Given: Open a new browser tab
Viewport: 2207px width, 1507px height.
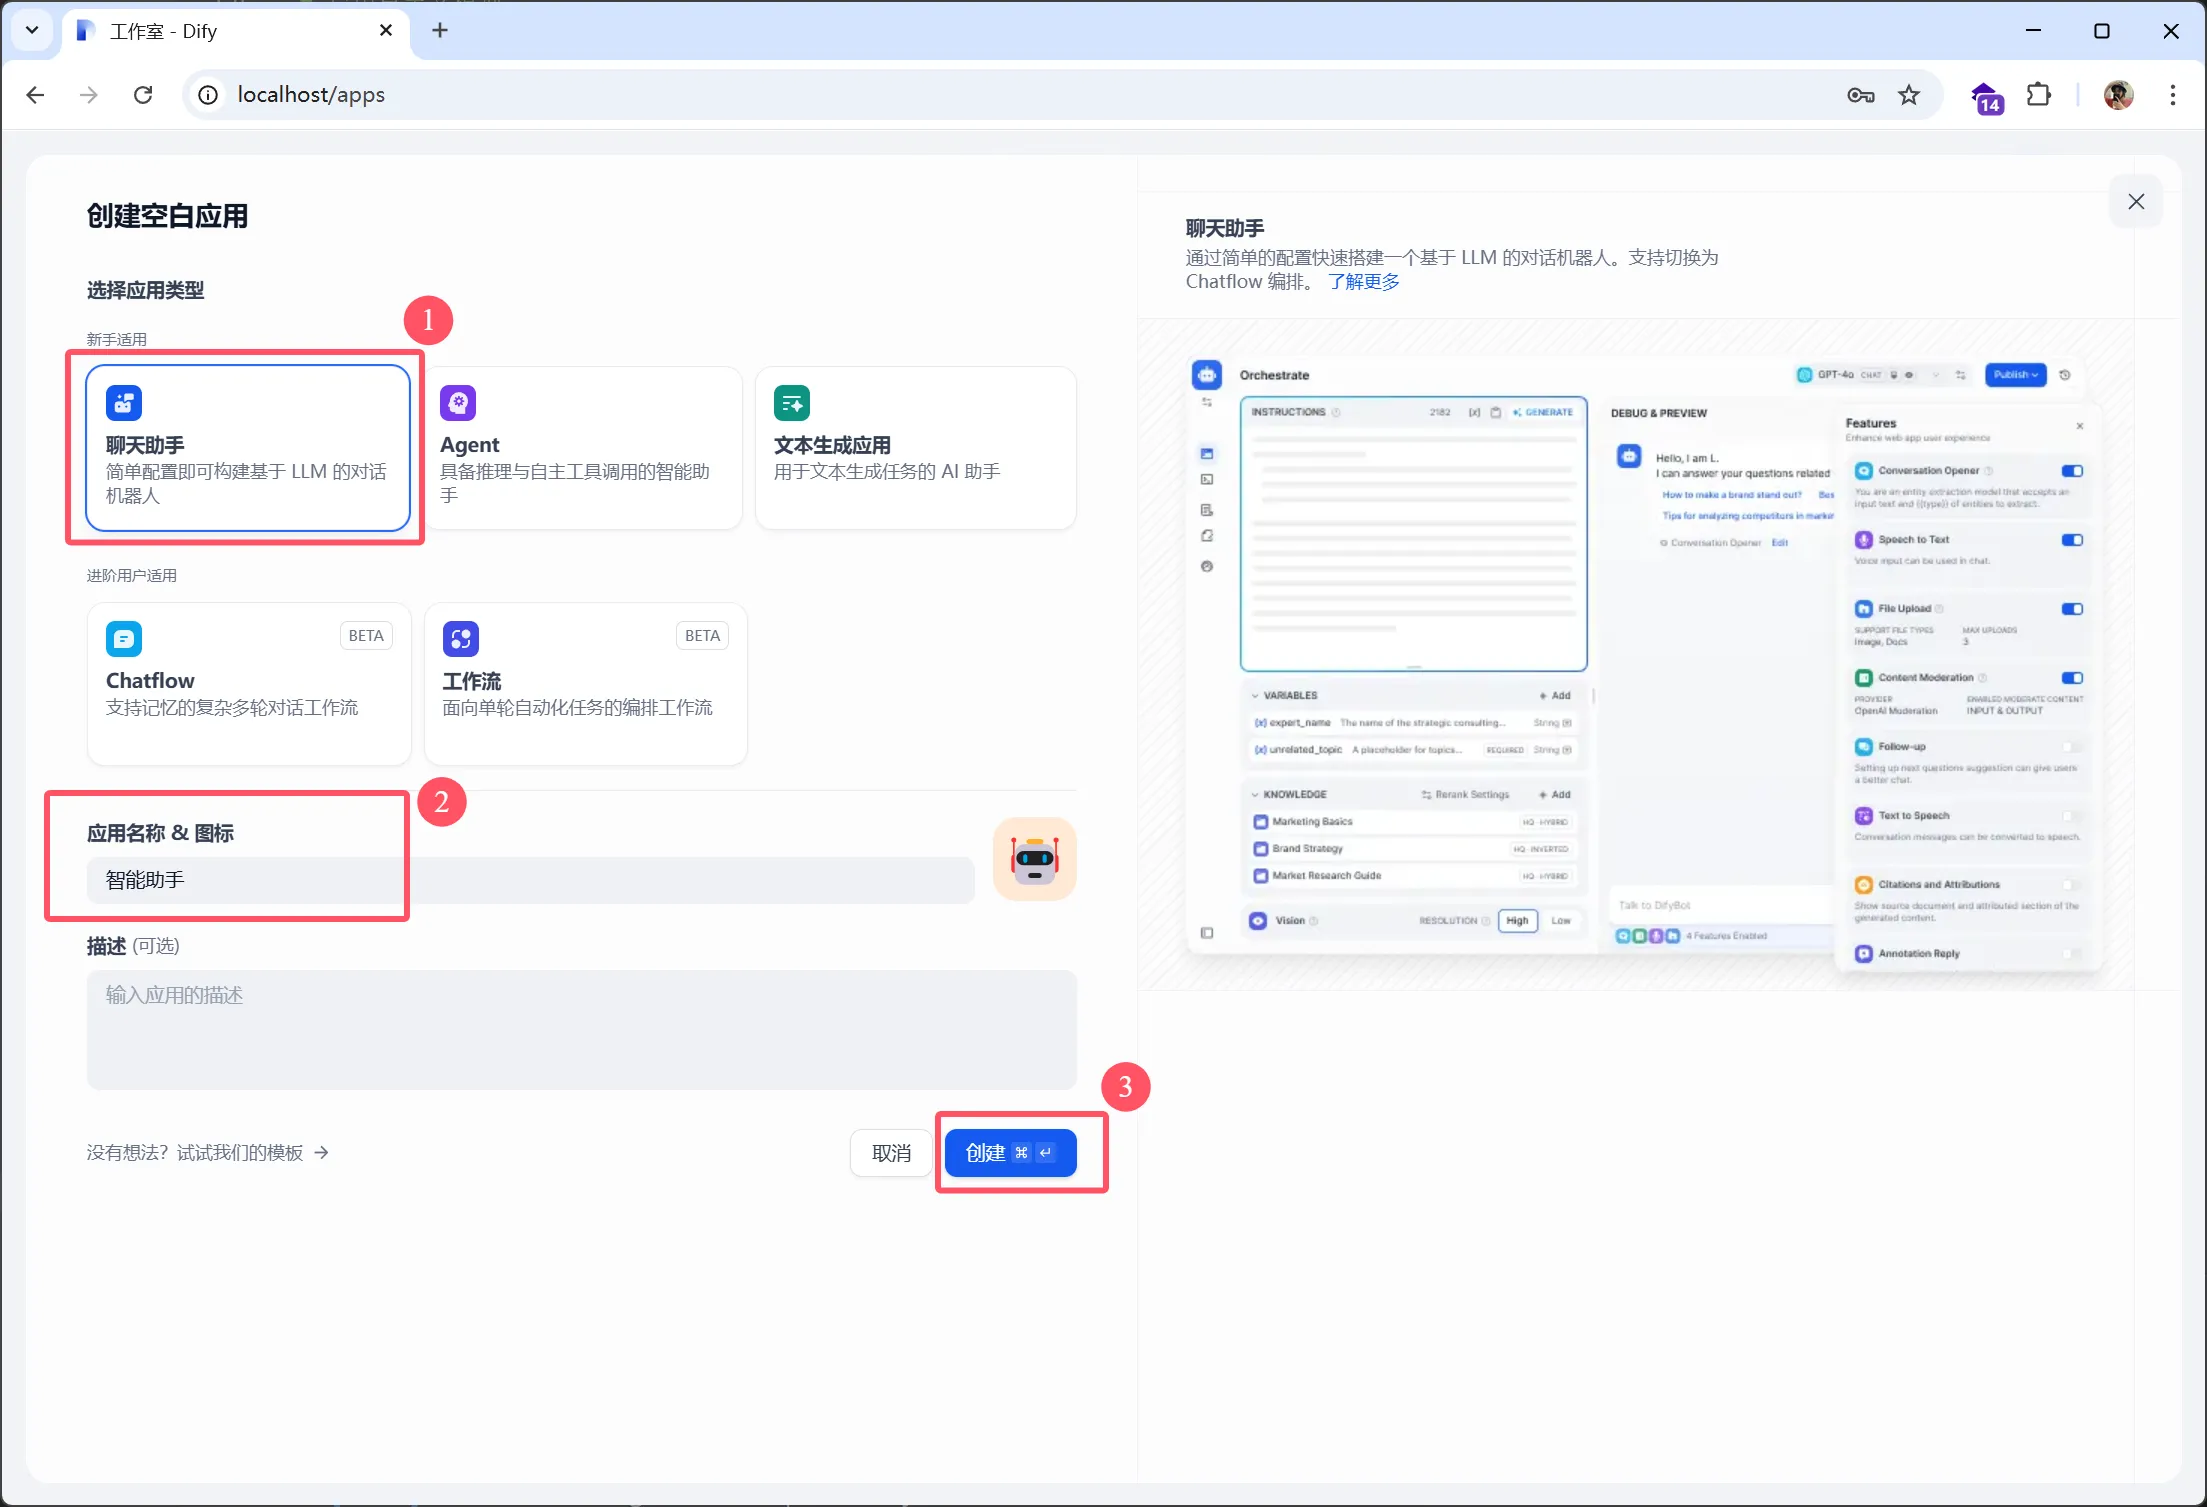Looking at the screenshot, I should 439,31.
